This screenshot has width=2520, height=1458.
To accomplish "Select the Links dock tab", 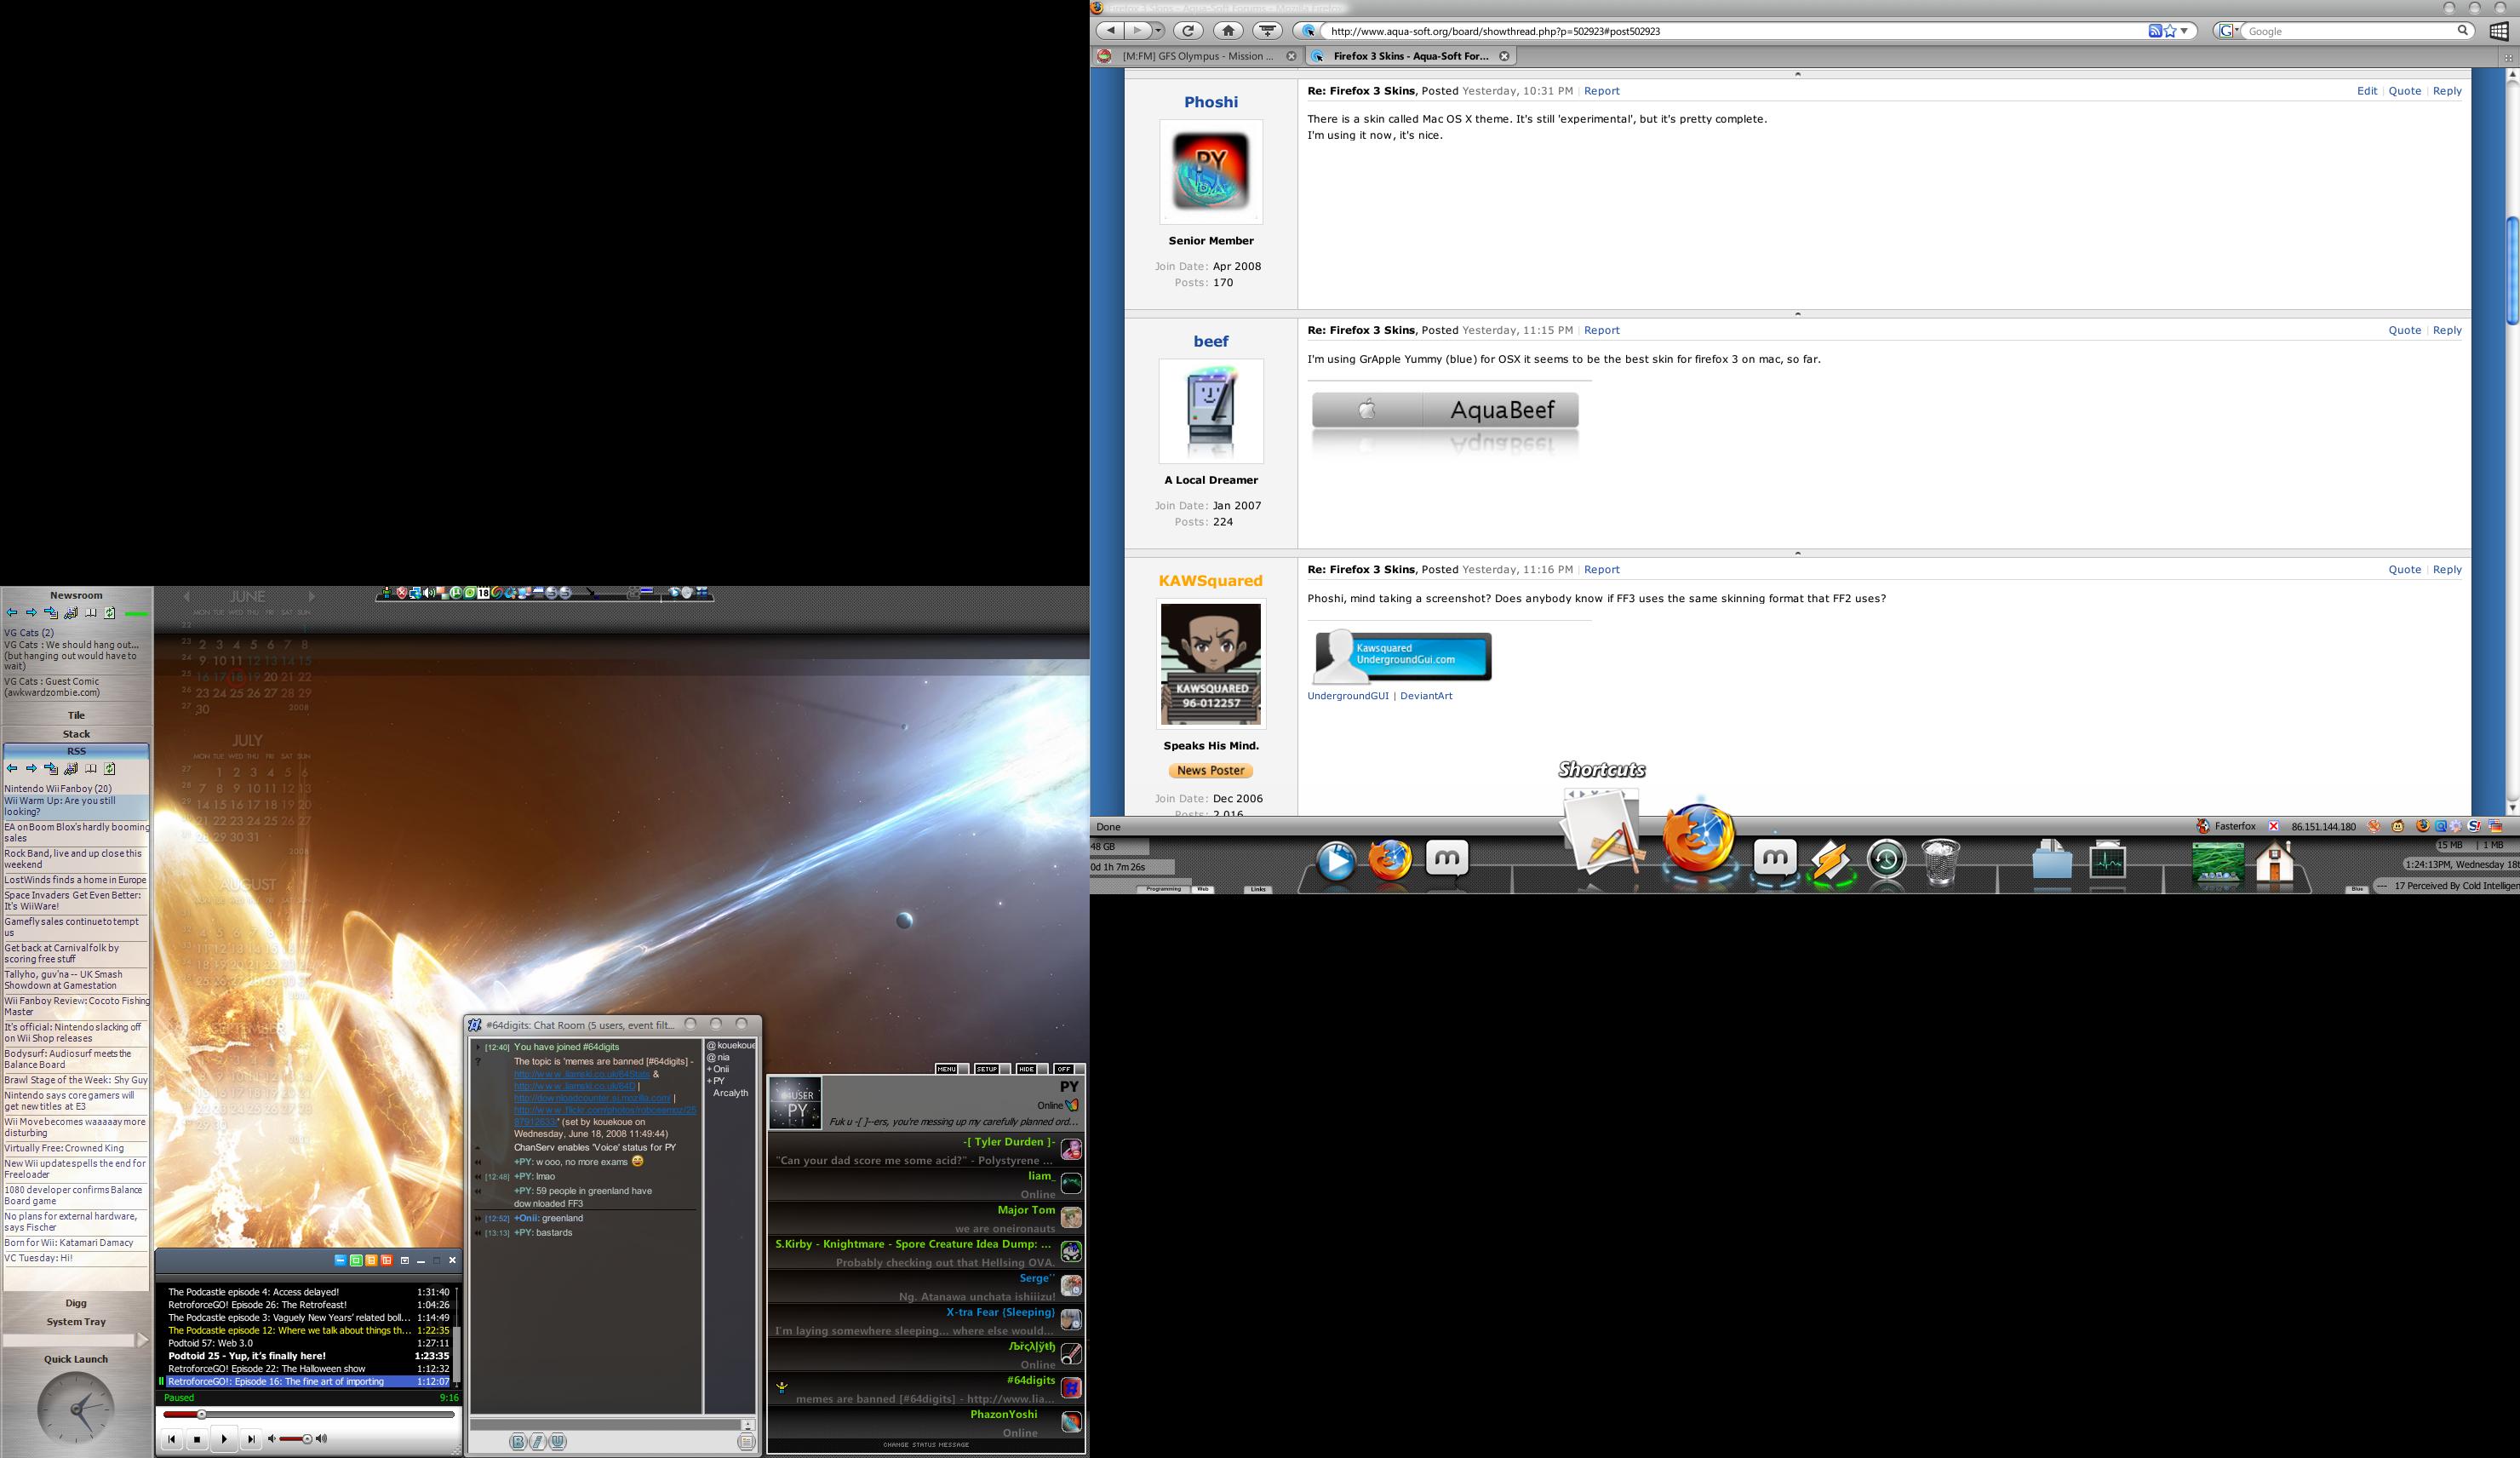I will pos(1258,889).
